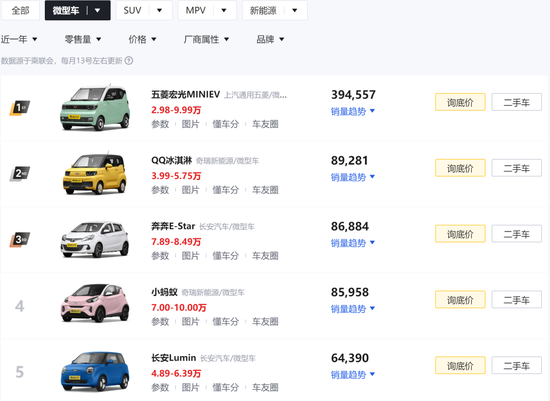Open the 零售量 filter dropdown
This screenshot has width=550, height=401.
83,39
